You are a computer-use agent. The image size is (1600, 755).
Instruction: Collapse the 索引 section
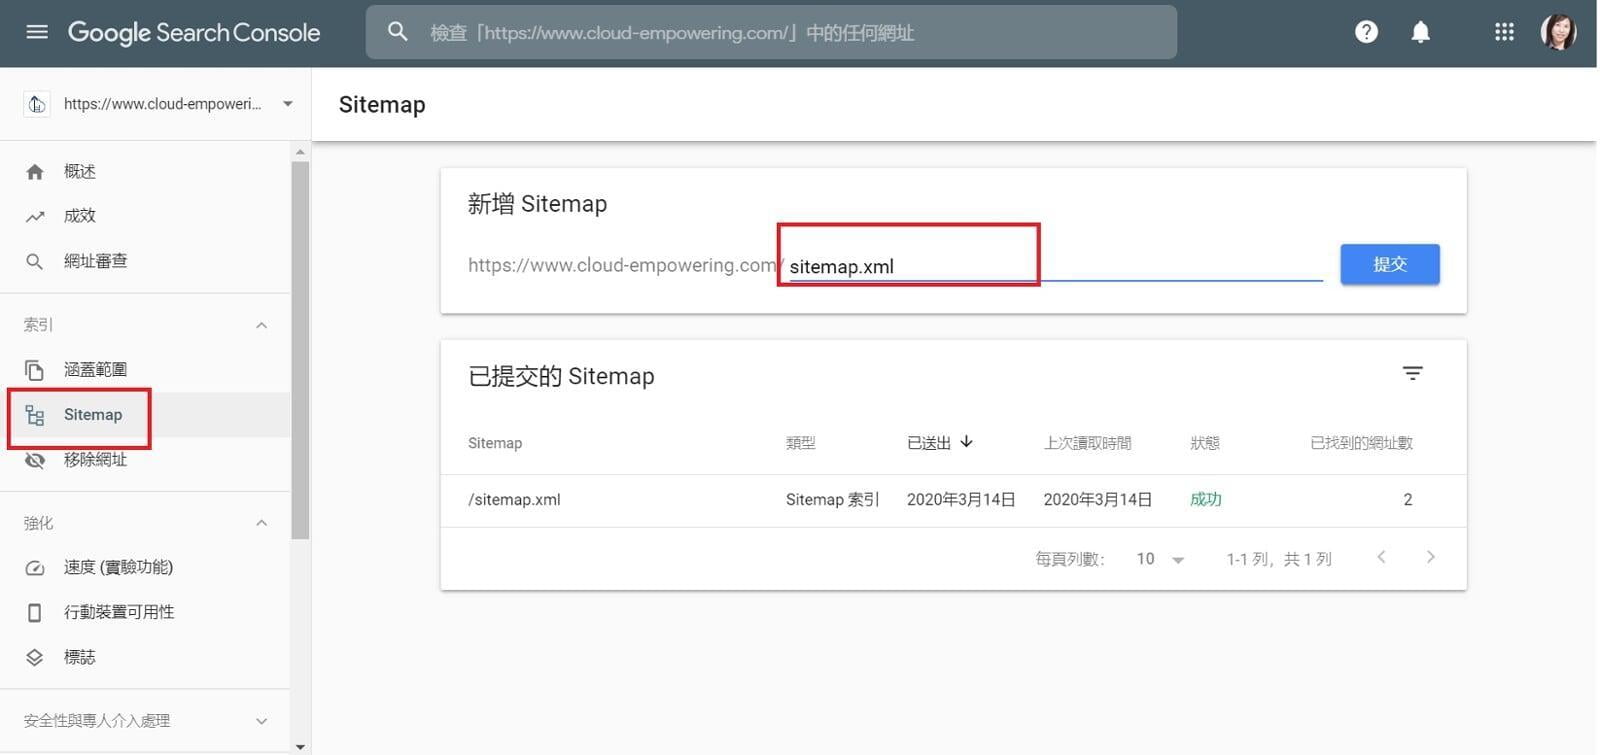(x=261, y=325)
